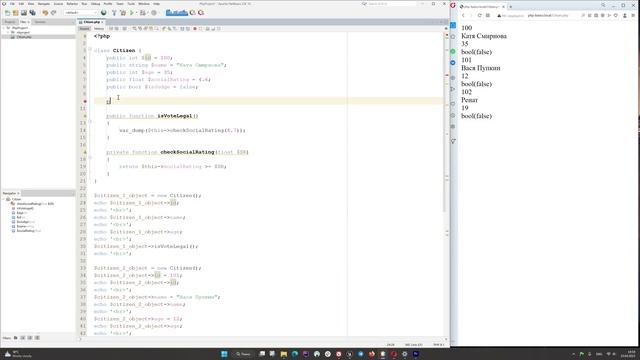Click the warning icon on line 12 gutter
The image size is (640, 360).
pos(85,116)
